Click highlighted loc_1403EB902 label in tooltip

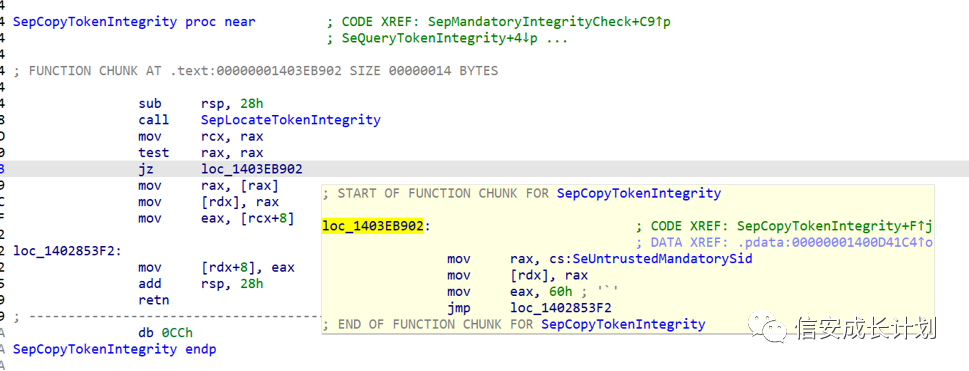(x=373, y=226)
